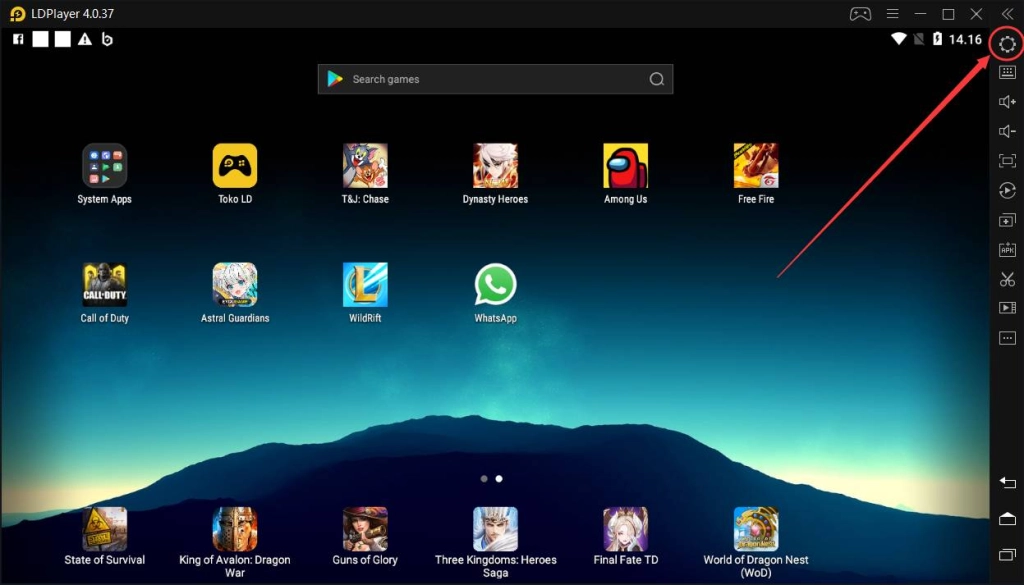Screen dimensions: 1024x585
Task: Close the LDPlayer window
Action: 976,14
